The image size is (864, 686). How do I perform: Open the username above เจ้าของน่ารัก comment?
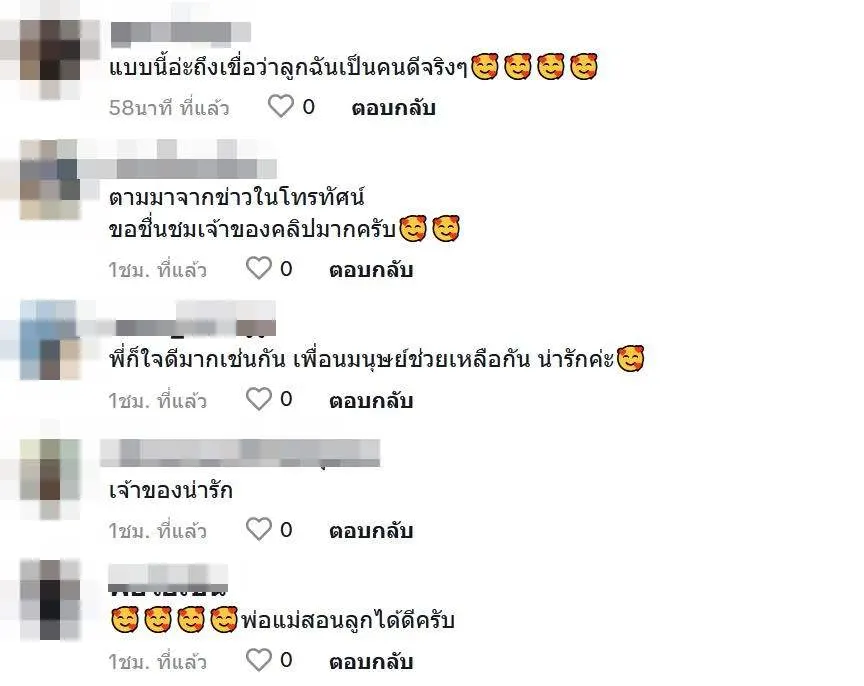240,453
